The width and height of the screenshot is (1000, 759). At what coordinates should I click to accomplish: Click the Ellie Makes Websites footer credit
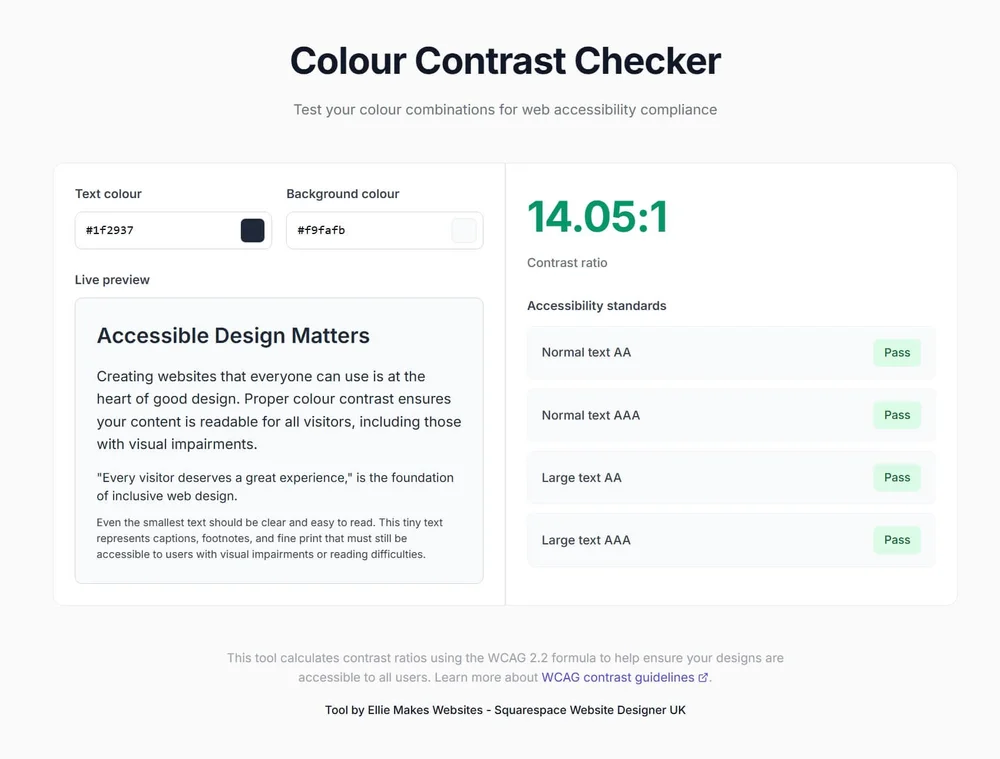(x=505, y=710)
